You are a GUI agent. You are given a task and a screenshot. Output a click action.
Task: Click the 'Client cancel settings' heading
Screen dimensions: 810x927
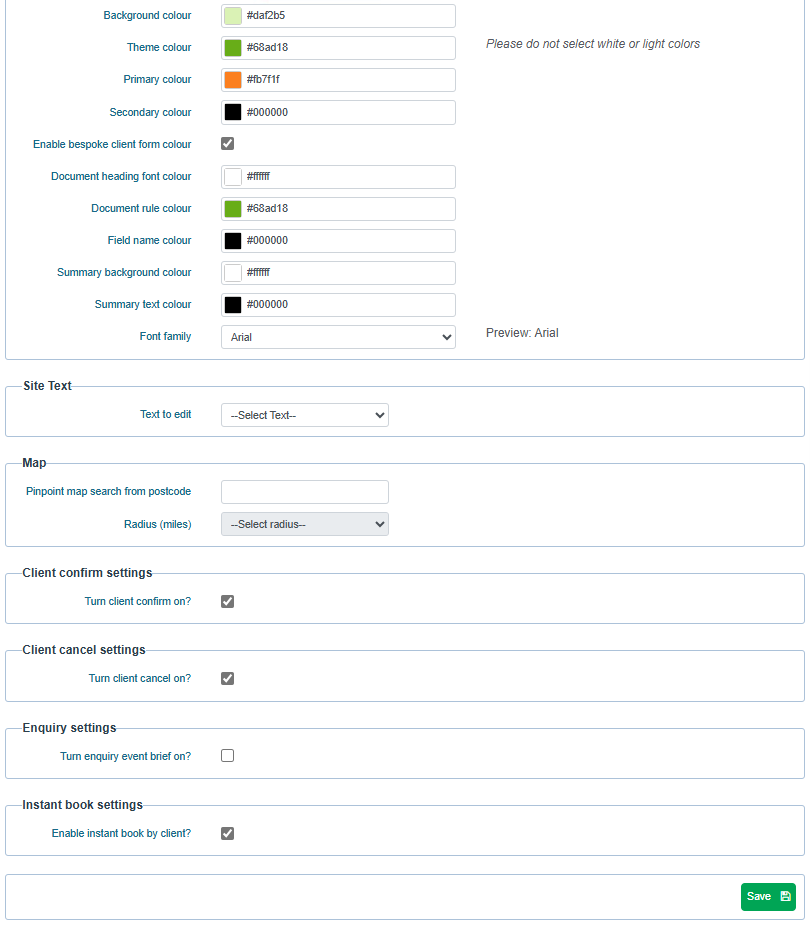tap(84, 649)
